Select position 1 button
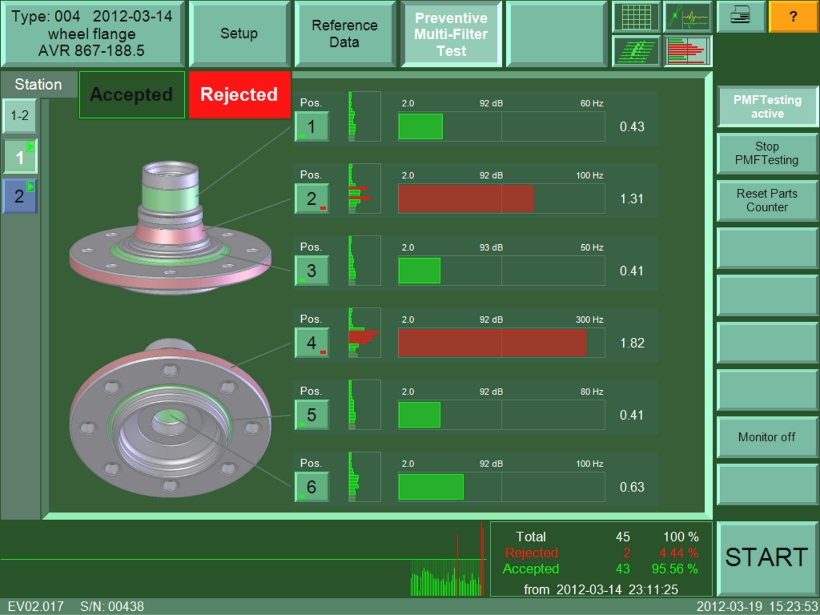This screenshot has width=820, height=615. click(311, 127)
